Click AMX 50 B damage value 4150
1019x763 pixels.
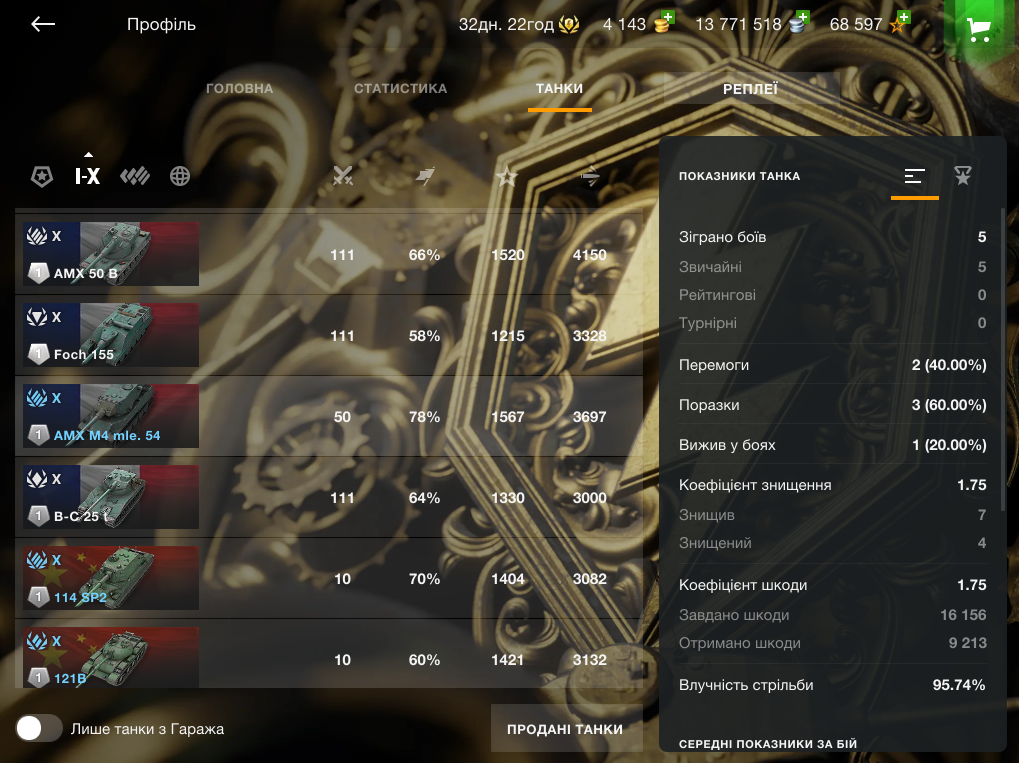(589, 255)
